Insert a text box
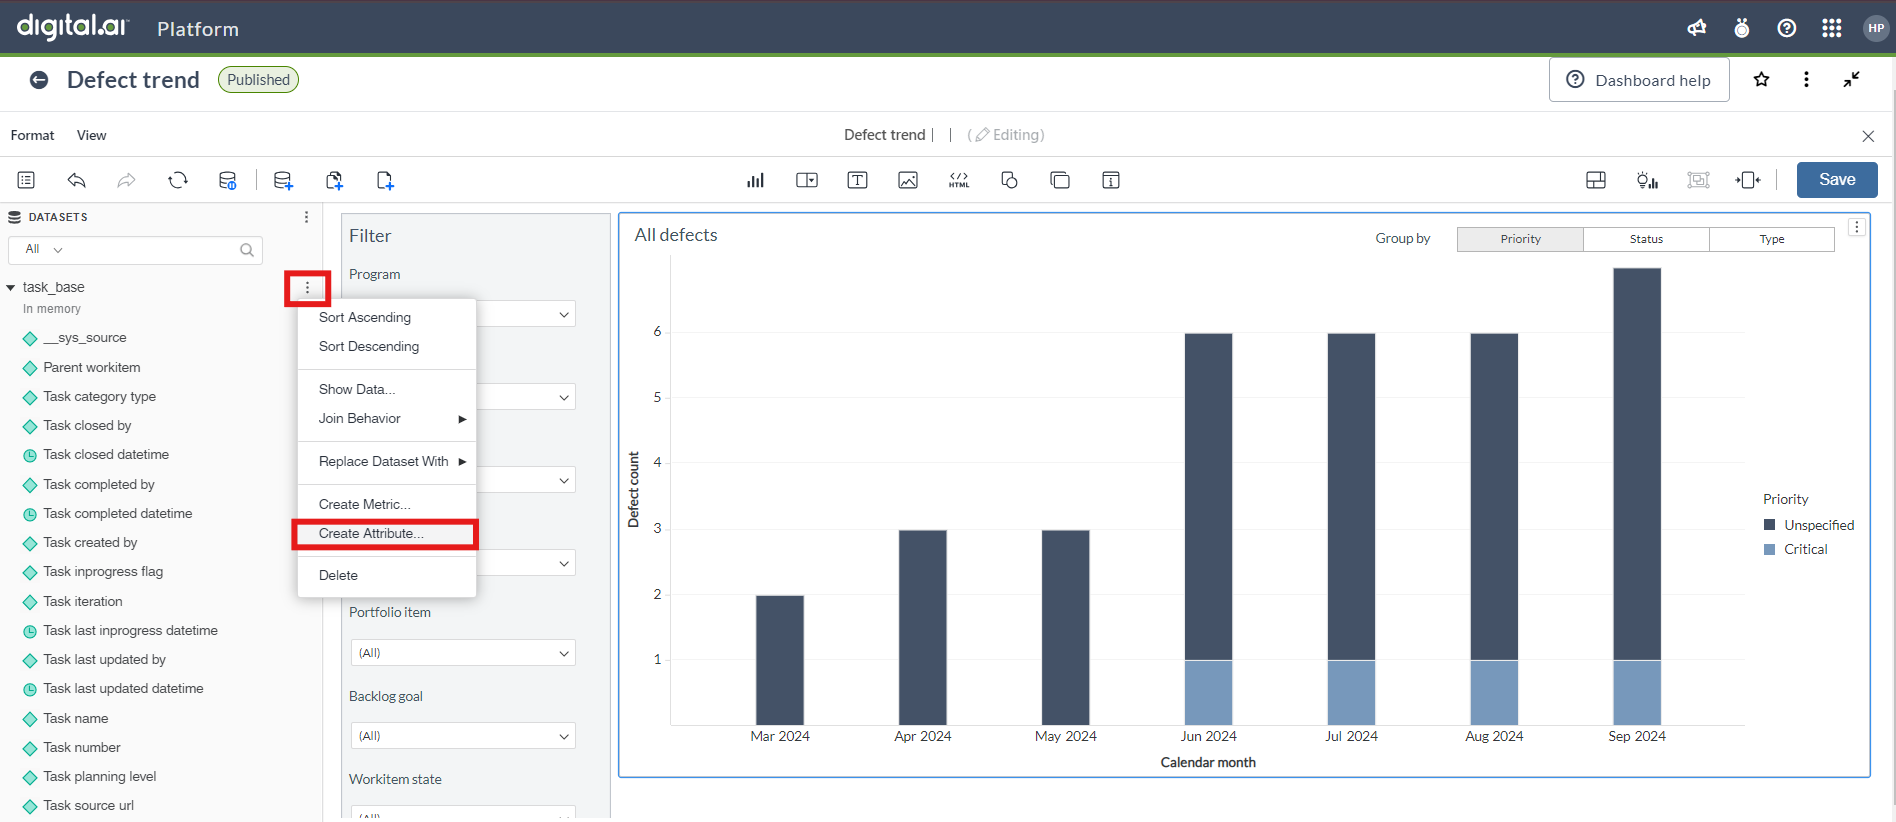 click(x=857, y=180)
